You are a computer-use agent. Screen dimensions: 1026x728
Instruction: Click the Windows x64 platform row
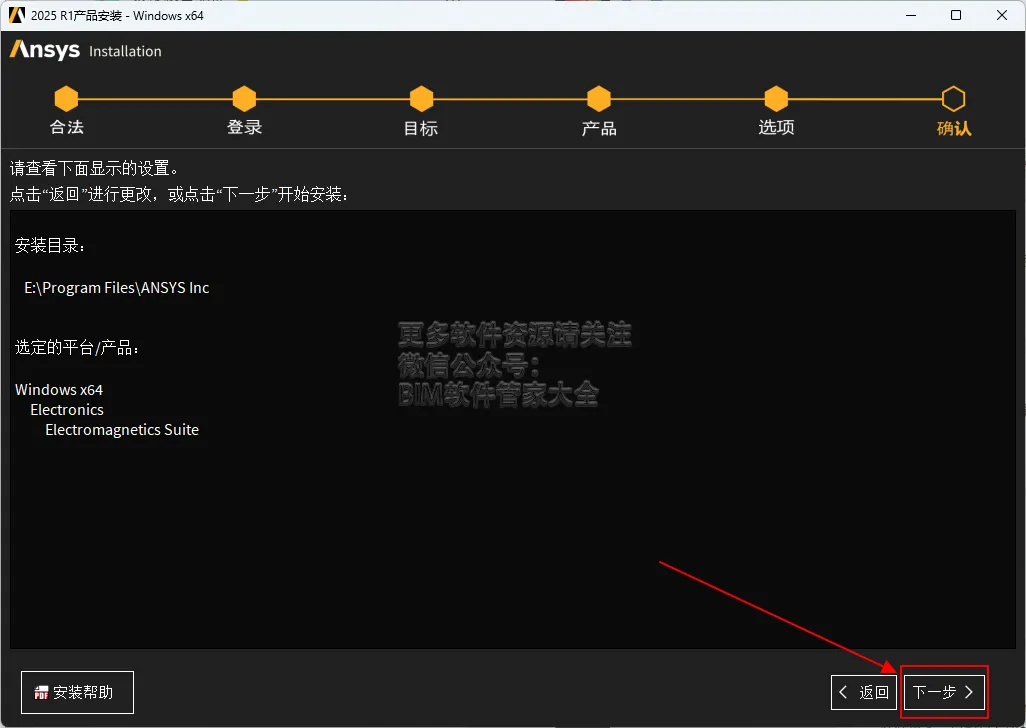(x=59, y=390)
